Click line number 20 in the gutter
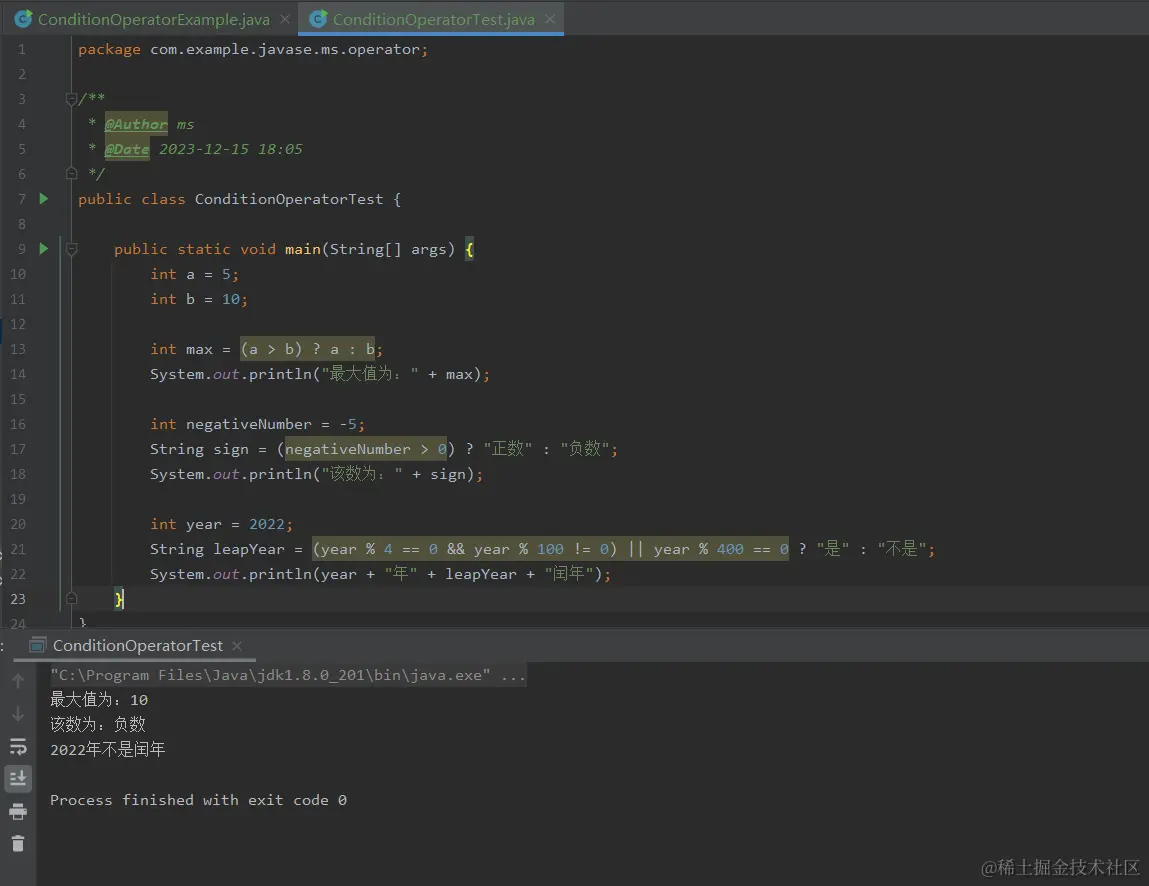This screenshot has height=886, width=1149. [18, 524]
